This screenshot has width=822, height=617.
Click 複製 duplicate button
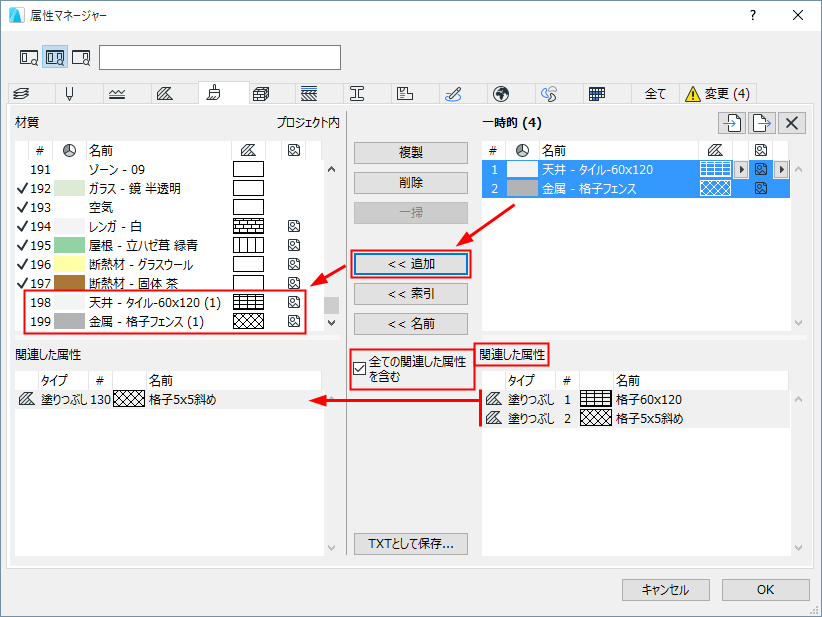[x=411, y=153]
